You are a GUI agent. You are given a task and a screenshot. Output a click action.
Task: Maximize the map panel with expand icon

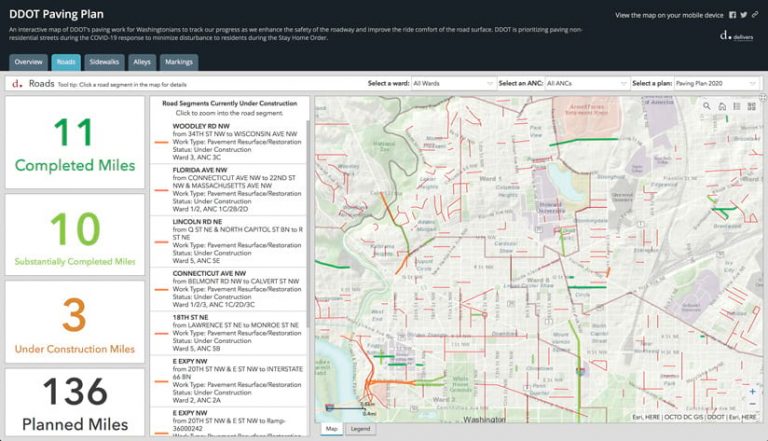coord(764,98)
